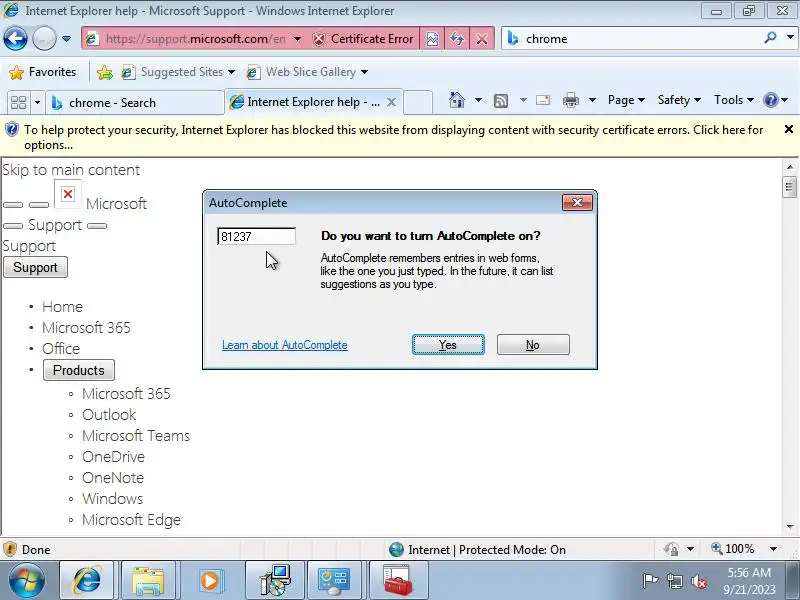Switch to the chrome - Search tab
The width and height of the screenshot is (800, 600).
point(135,103)
